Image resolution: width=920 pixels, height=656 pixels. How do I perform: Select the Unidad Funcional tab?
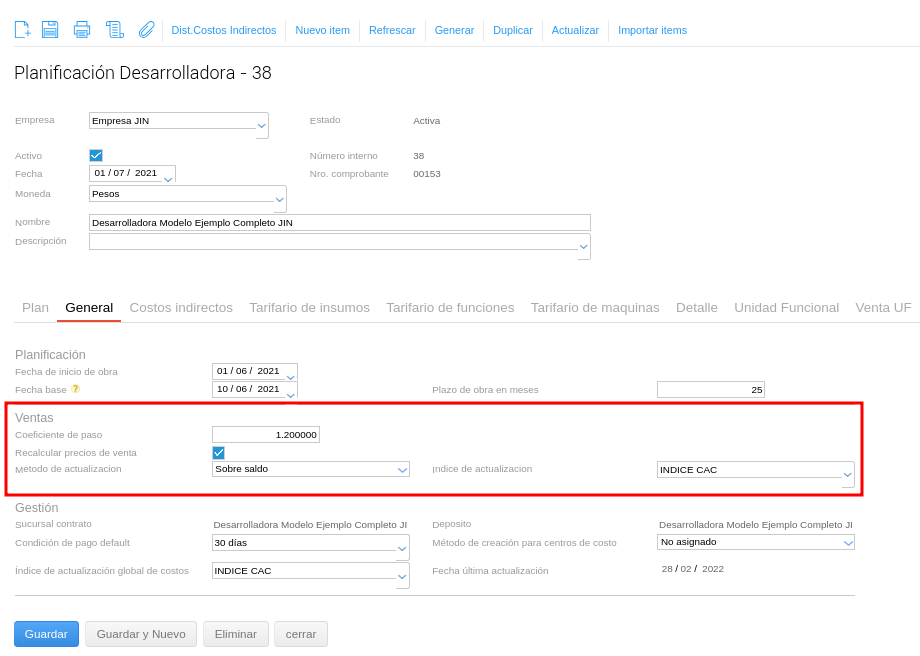point(786,308)
